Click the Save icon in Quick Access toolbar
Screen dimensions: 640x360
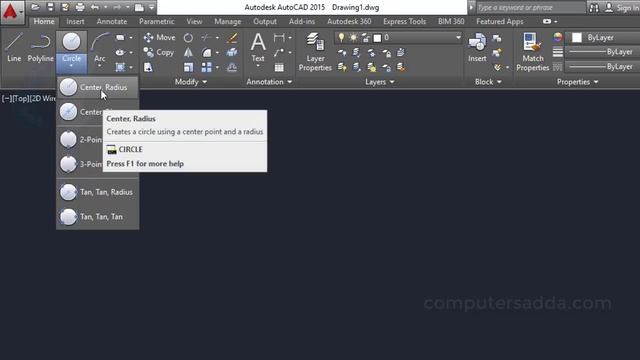click(x=50, y=7)
